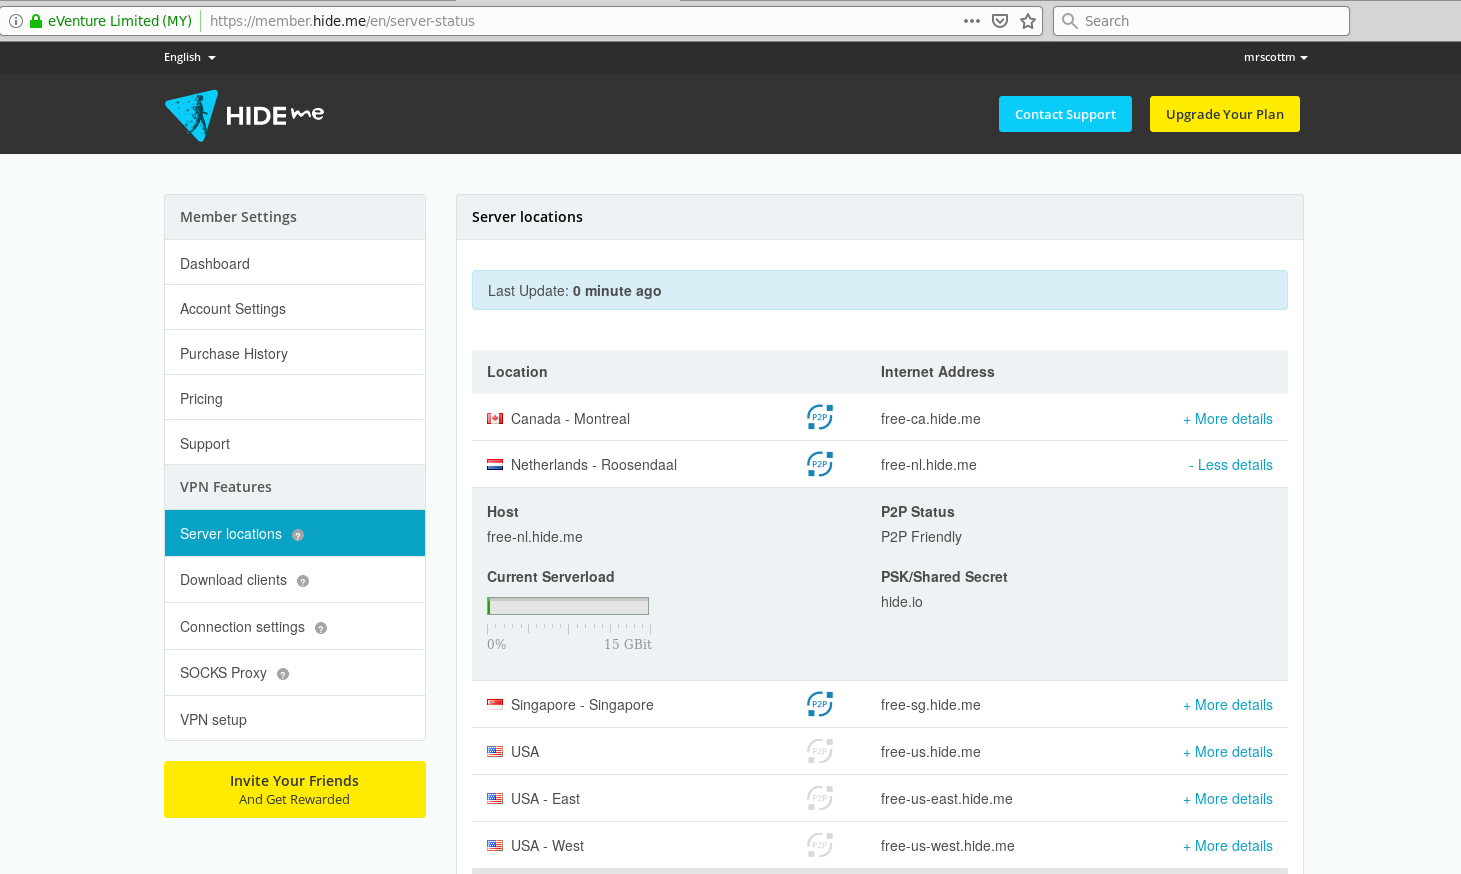
Task: Select the free-us-west.hide.me address text
Action: tap(947, 846)
